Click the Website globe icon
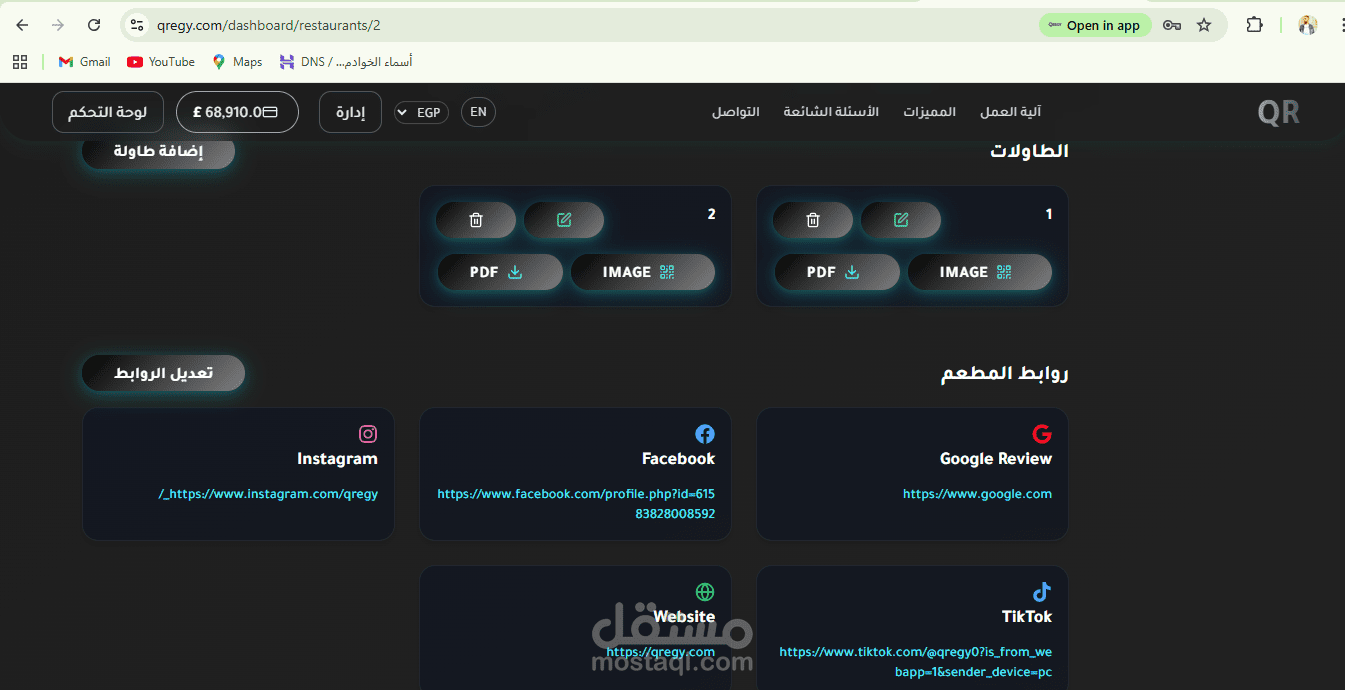Viewport: 1345px width, 690px height. [705, 592]
